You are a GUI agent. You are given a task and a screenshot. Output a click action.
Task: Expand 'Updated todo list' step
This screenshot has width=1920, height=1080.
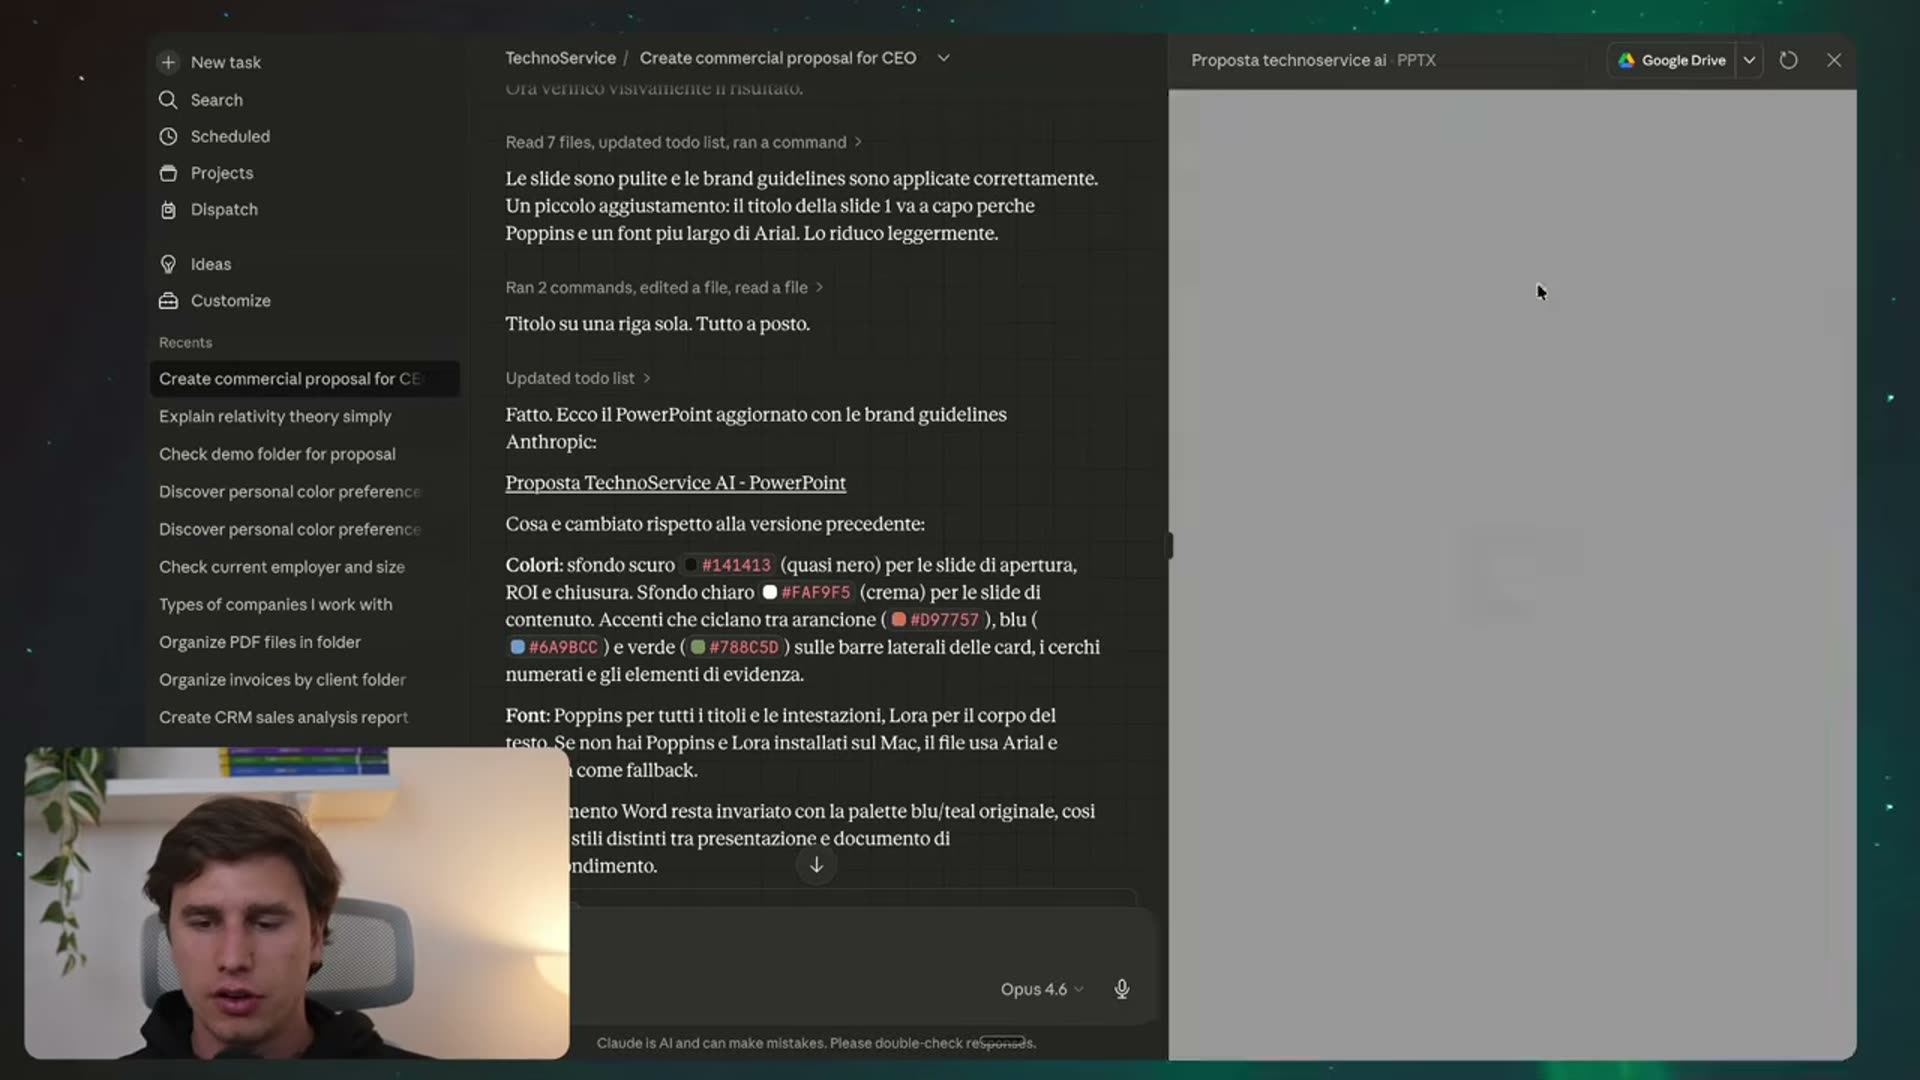point(578,378)
